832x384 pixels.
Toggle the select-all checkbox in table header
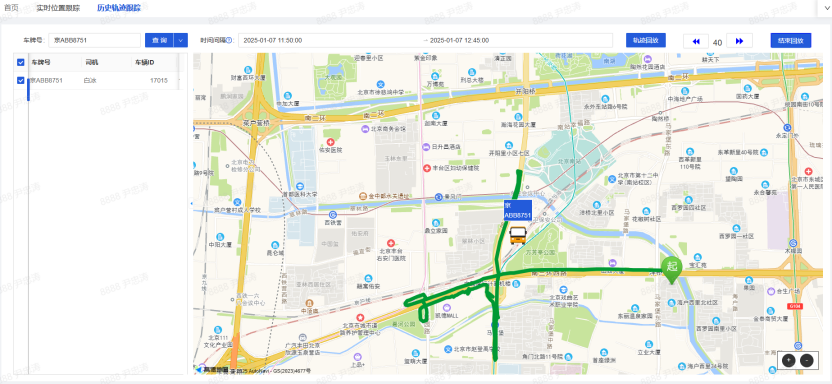(x=21, y=63)
